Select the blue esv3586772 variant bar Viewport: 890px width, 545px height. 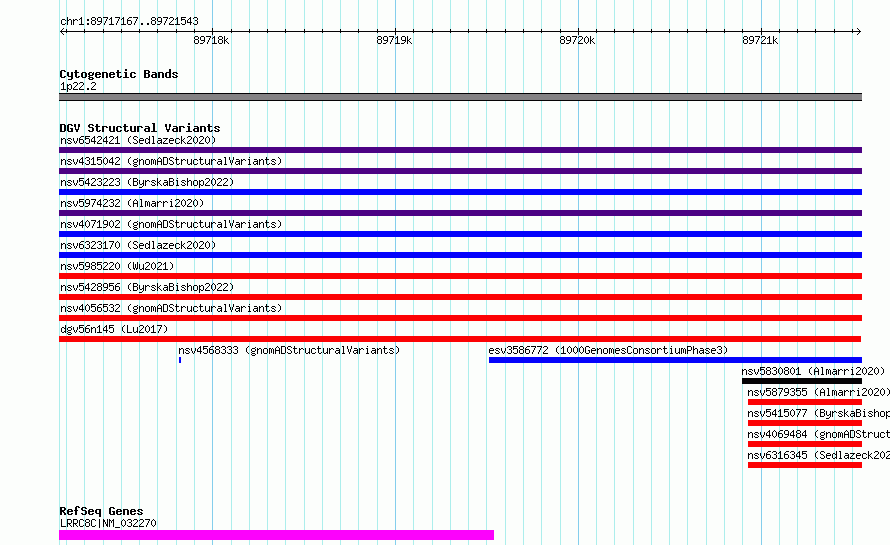pyautogui.click(x=675, y=360)
